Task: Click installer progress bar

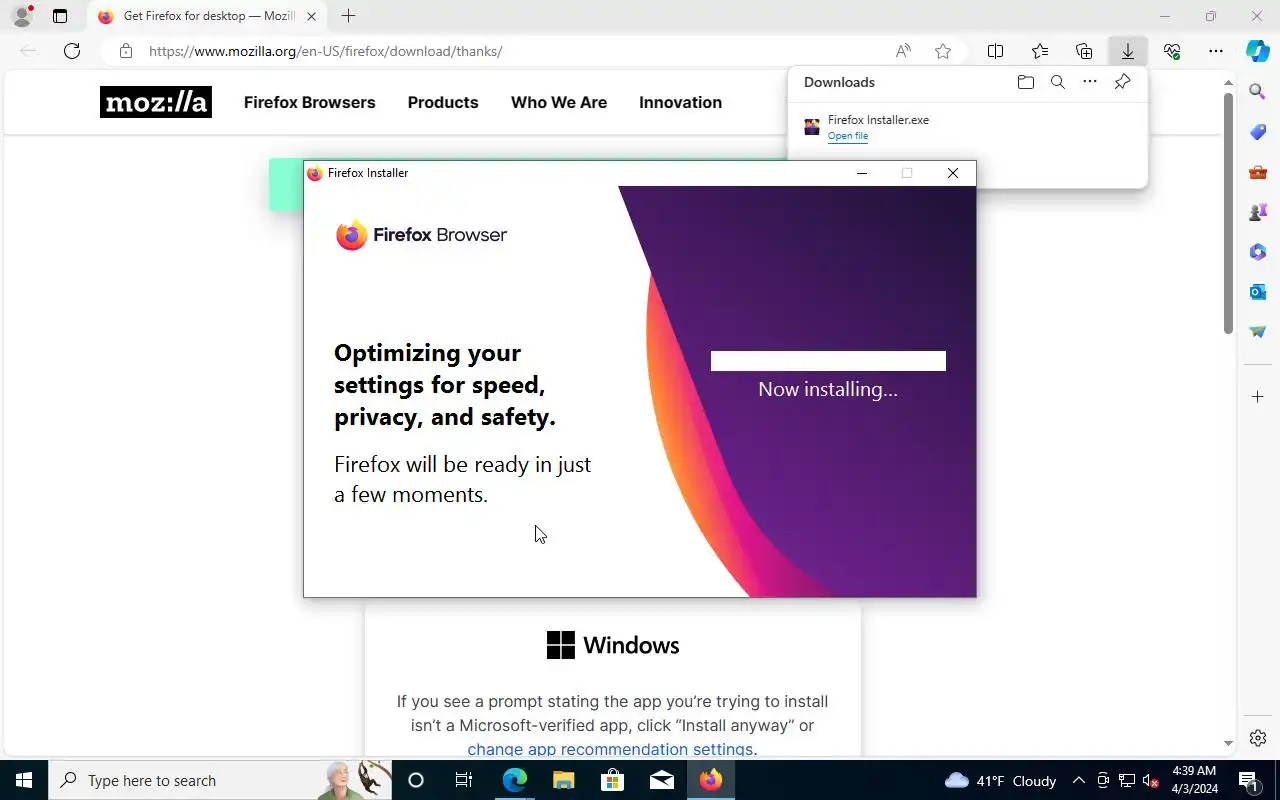Action: (x=828, y=361)
